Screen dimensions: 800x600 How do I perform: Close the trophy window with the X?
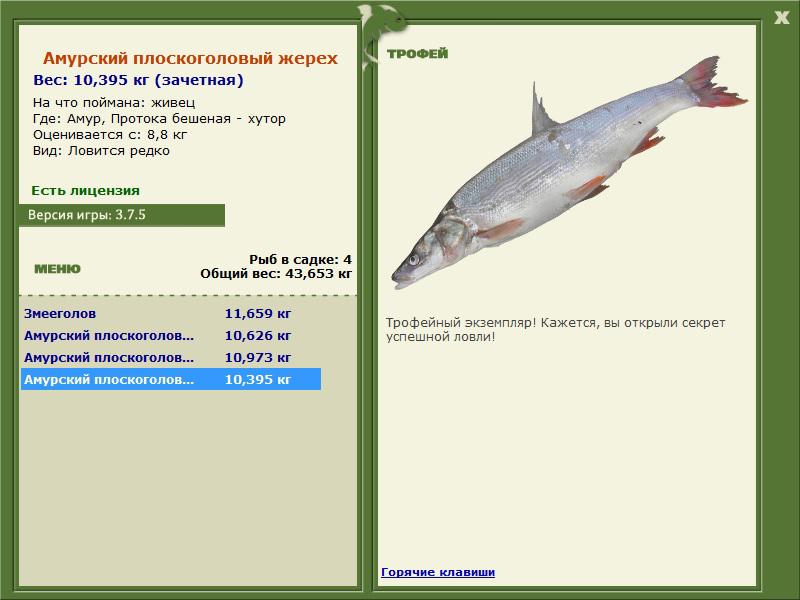point(781,18)
